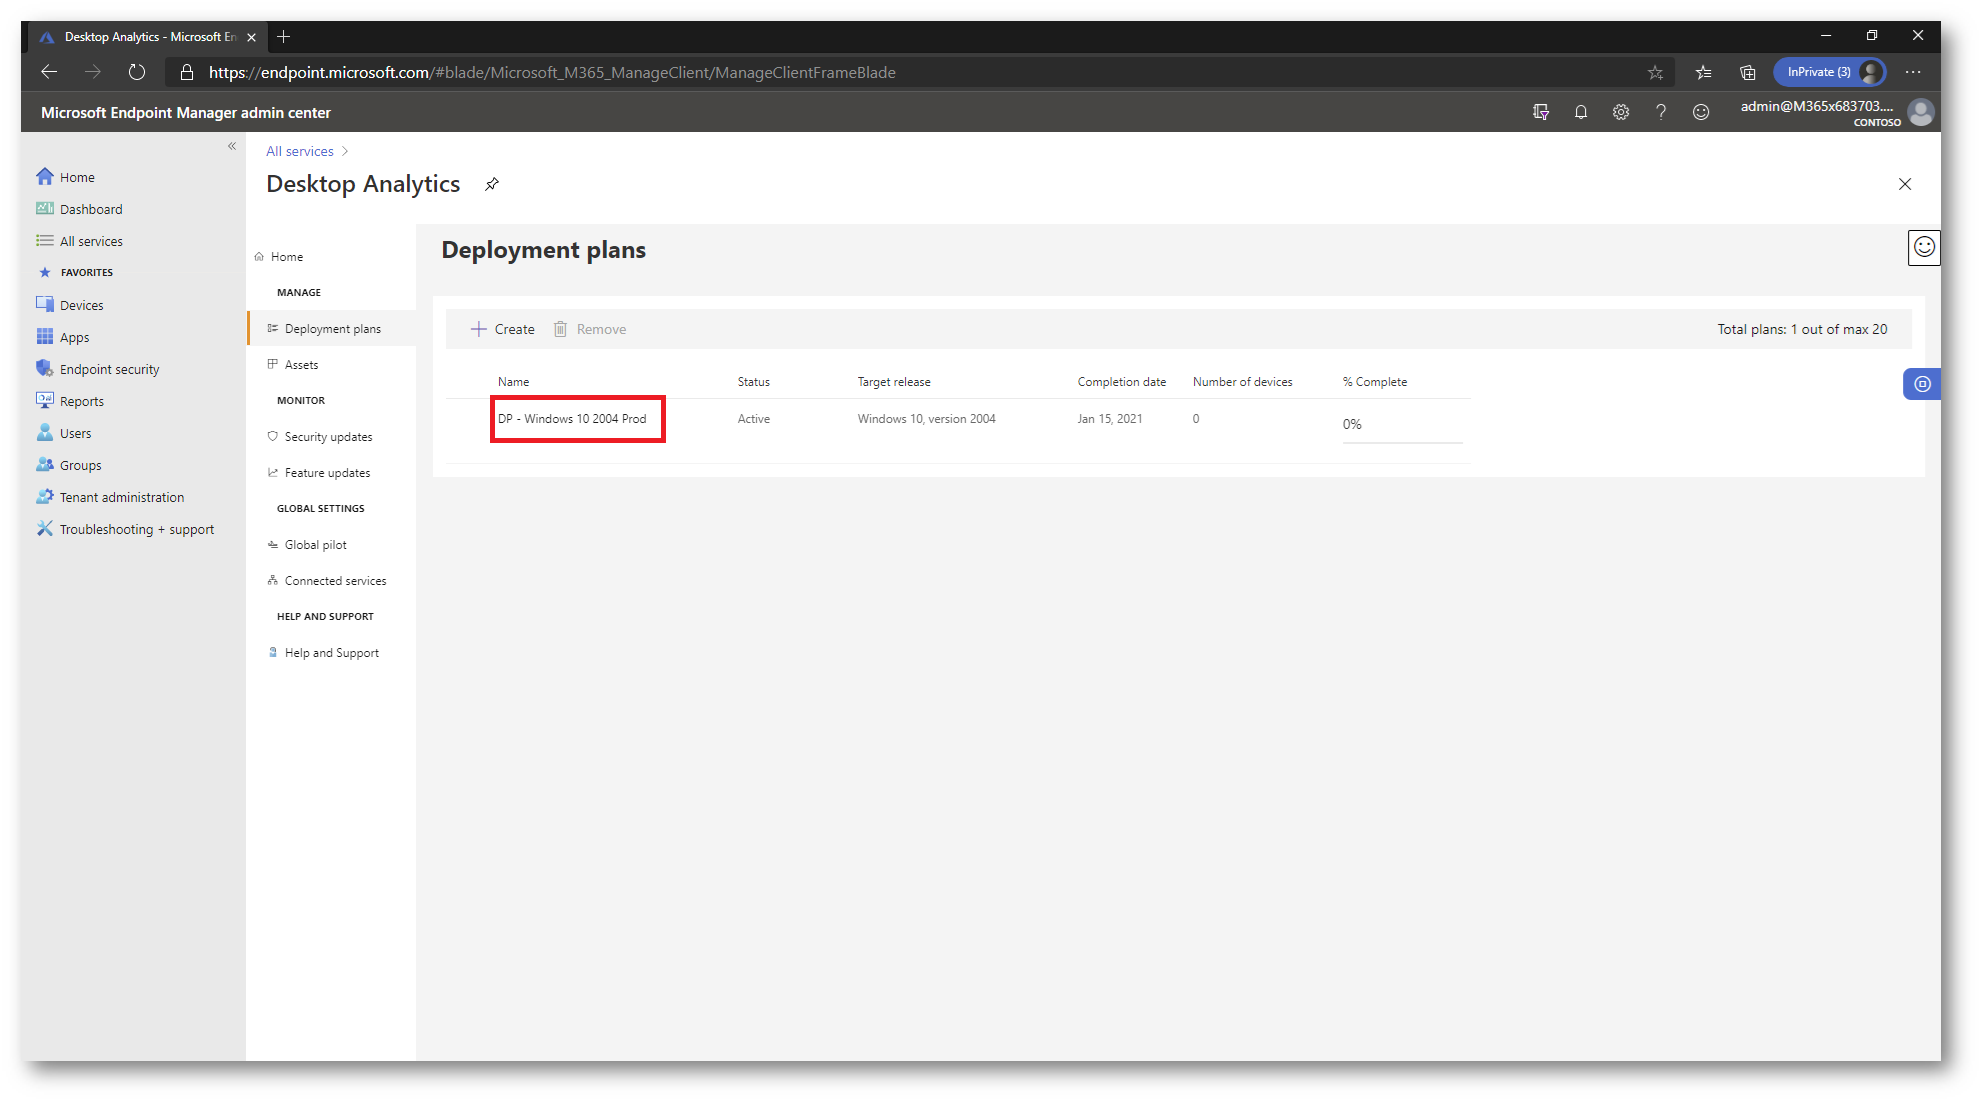Image resolution: width=1983 pixels, height=1103 pixels.
Task: Select the Active status cell
Action: (x=754, y=419)
